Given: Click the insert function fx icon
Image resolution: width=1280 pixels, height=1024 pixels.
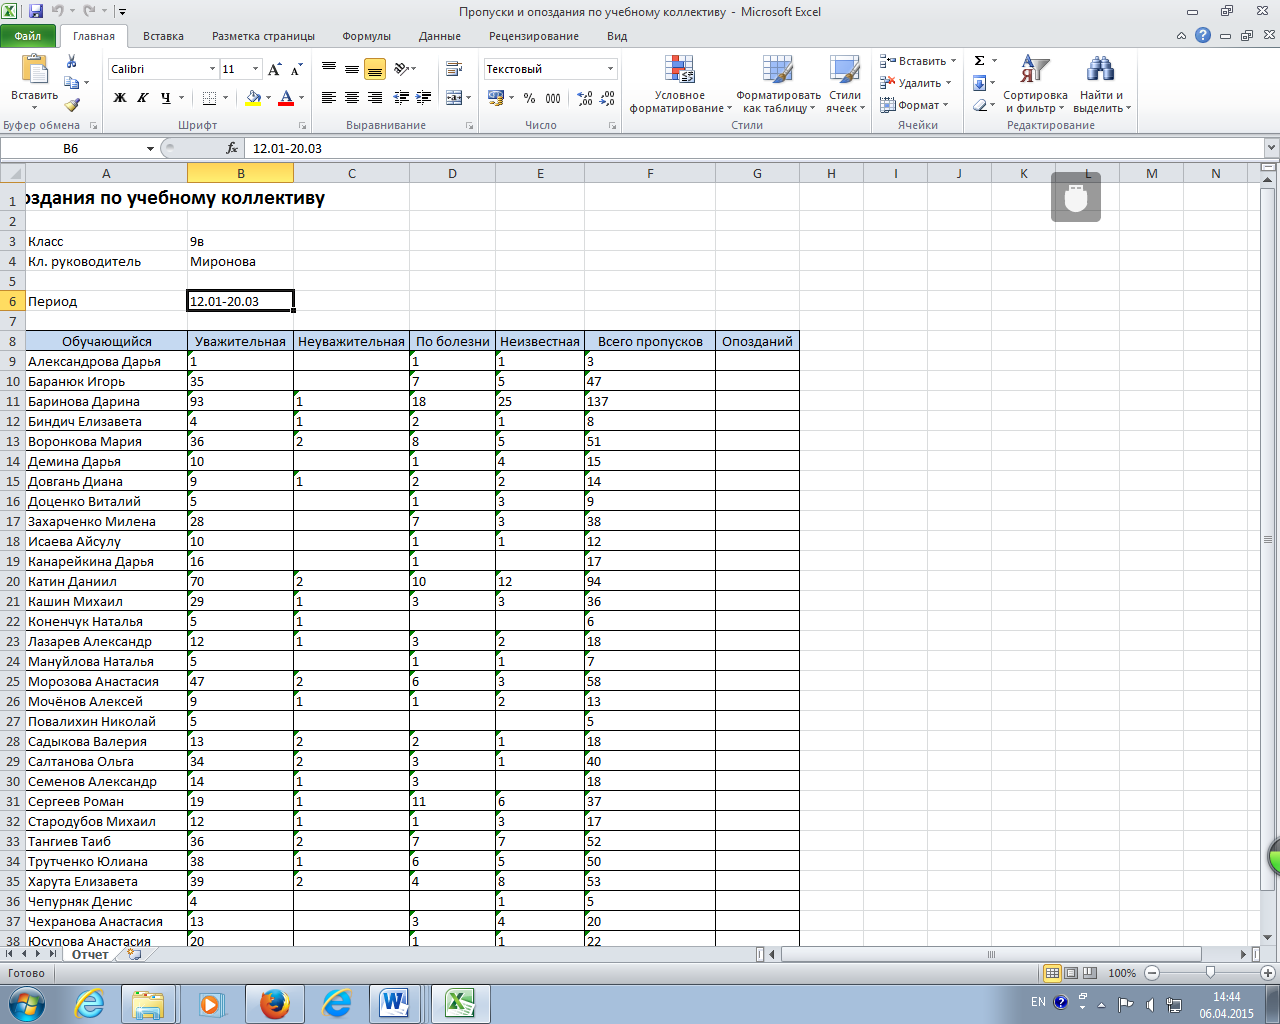Looking at the screenshot, I should [x=232, y=148].
